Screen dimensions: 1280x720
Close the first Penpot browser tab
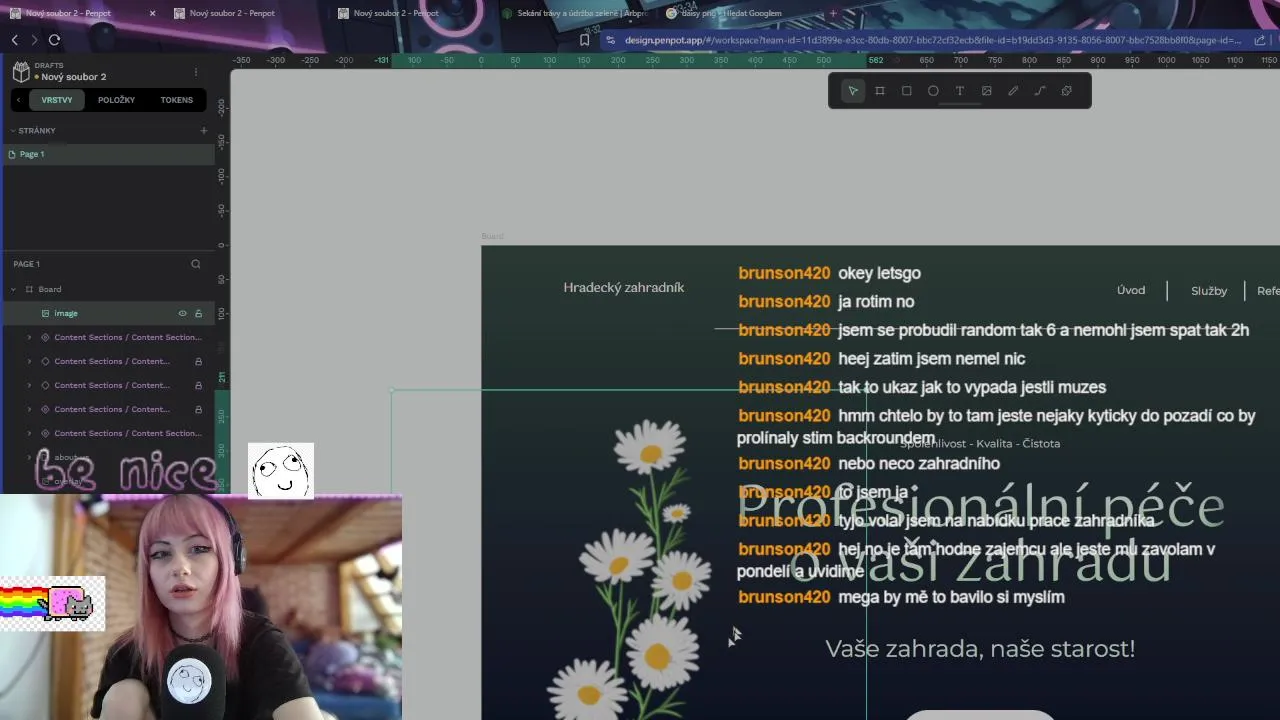[152, 13]
